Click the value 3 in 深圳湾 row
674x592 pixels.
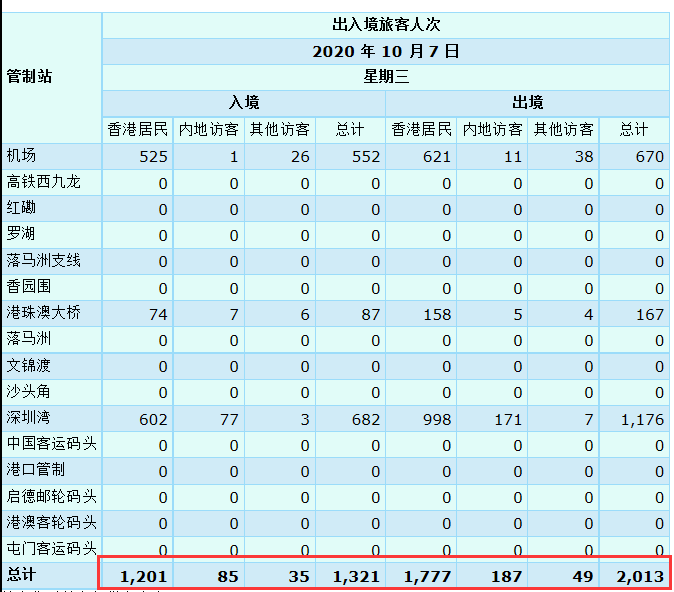pyautogui.click(x=305, y=420)
